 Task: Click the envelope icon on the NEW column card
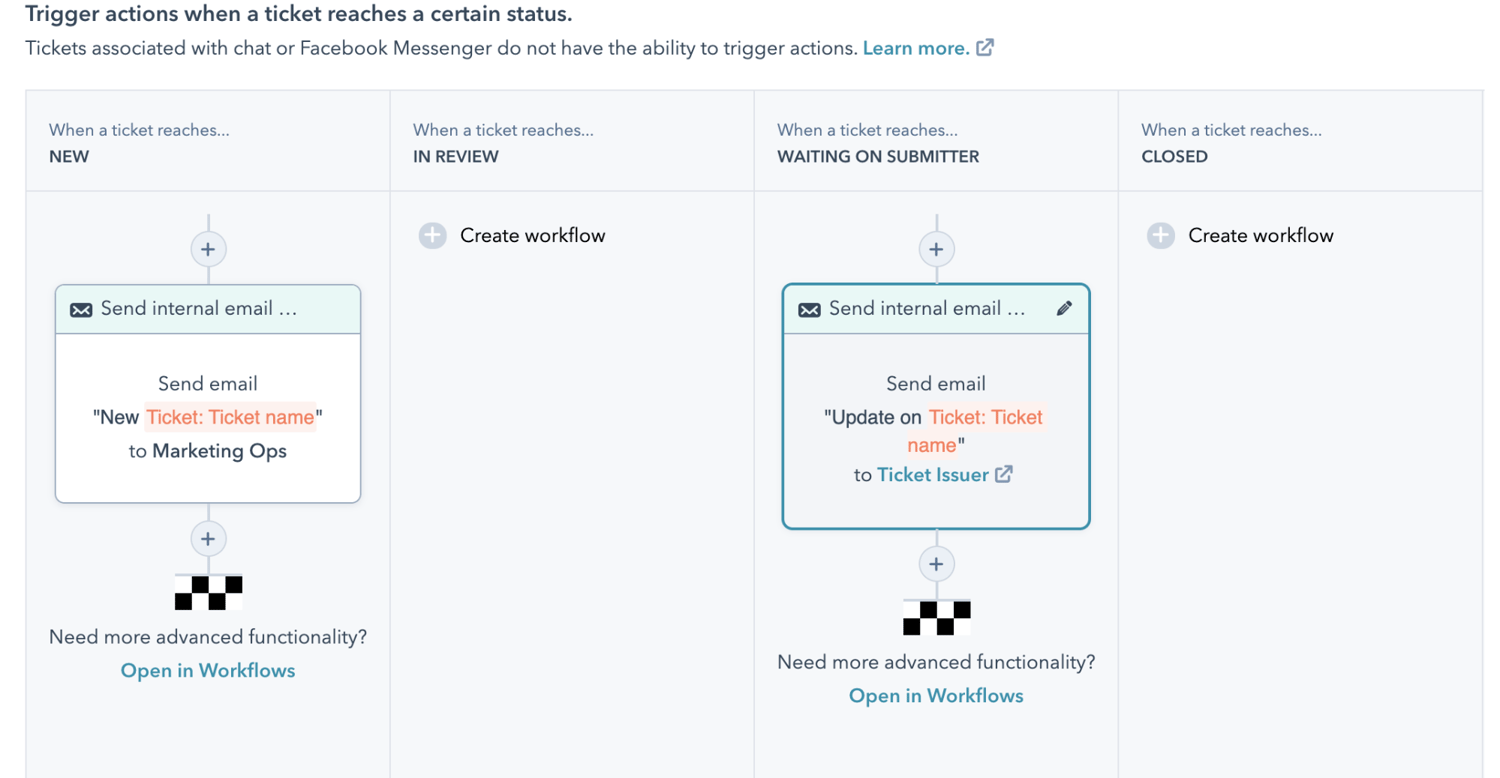point(80,308)
